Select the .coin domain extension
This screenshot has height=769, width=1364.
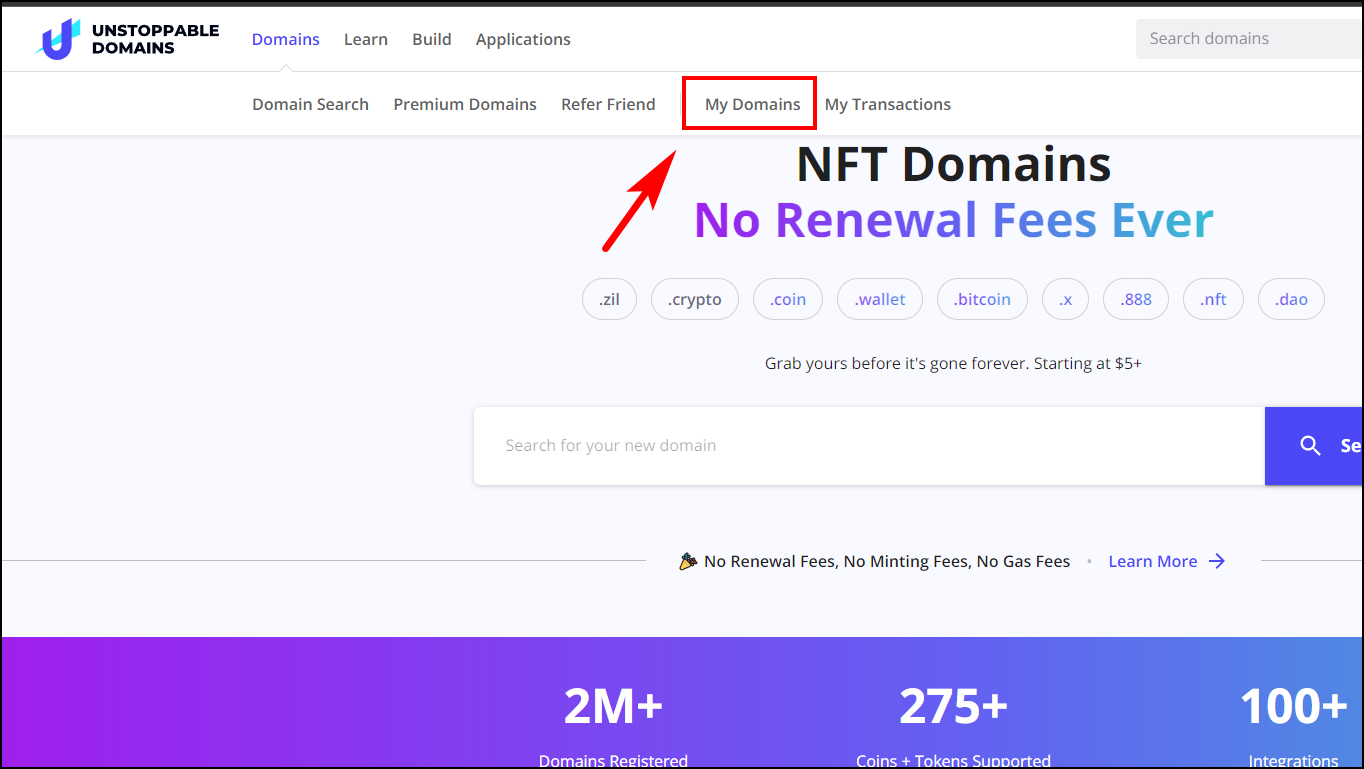pos(788,299)
